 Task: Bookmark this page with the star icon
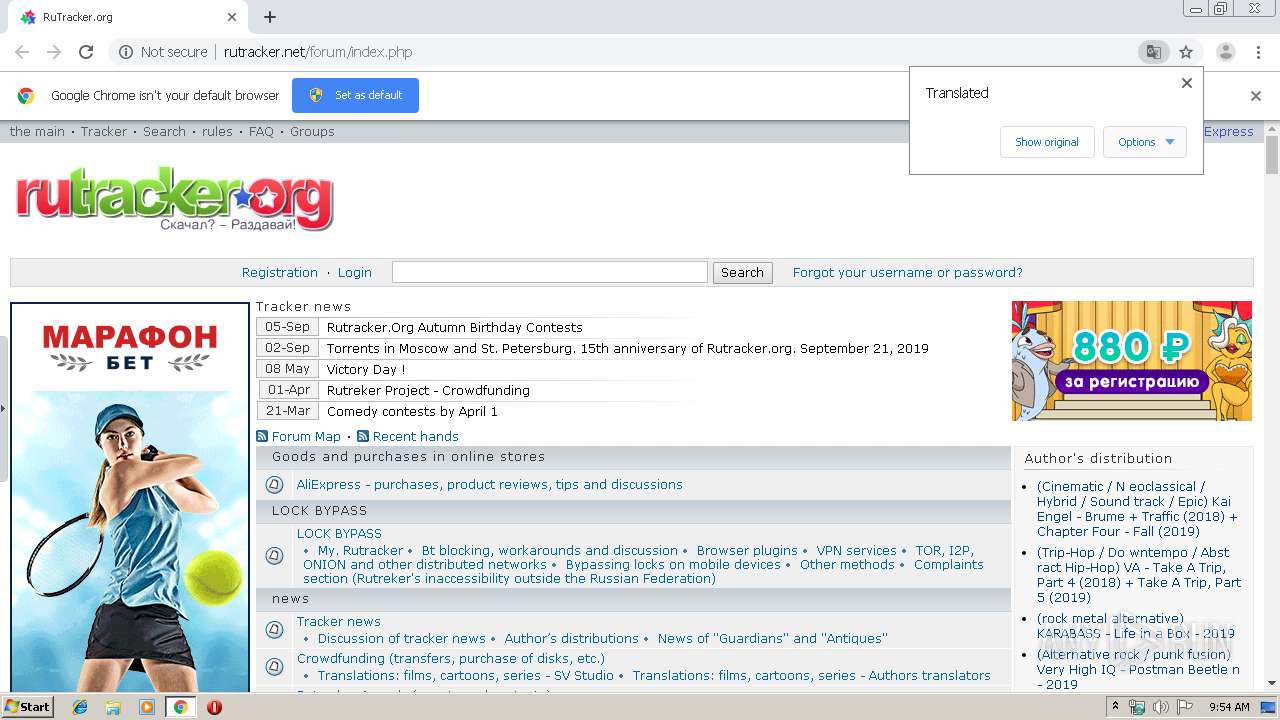pyautogui.click(x=1186, y=52)
